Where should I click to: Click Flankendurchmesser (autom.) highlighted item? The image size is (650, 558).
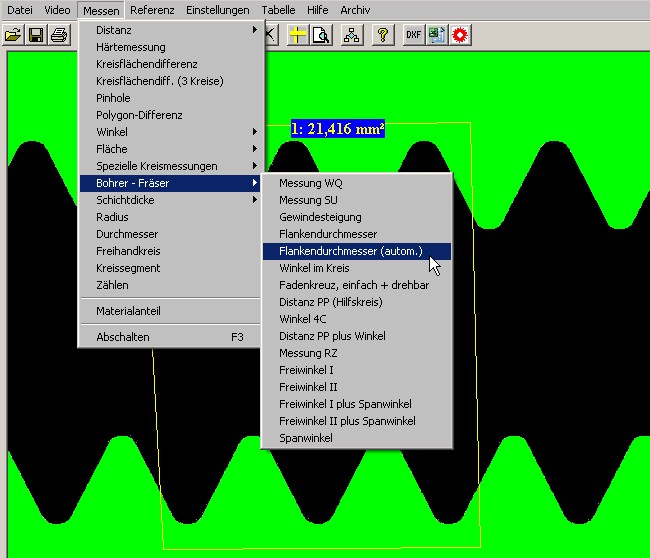pos(357,251)
